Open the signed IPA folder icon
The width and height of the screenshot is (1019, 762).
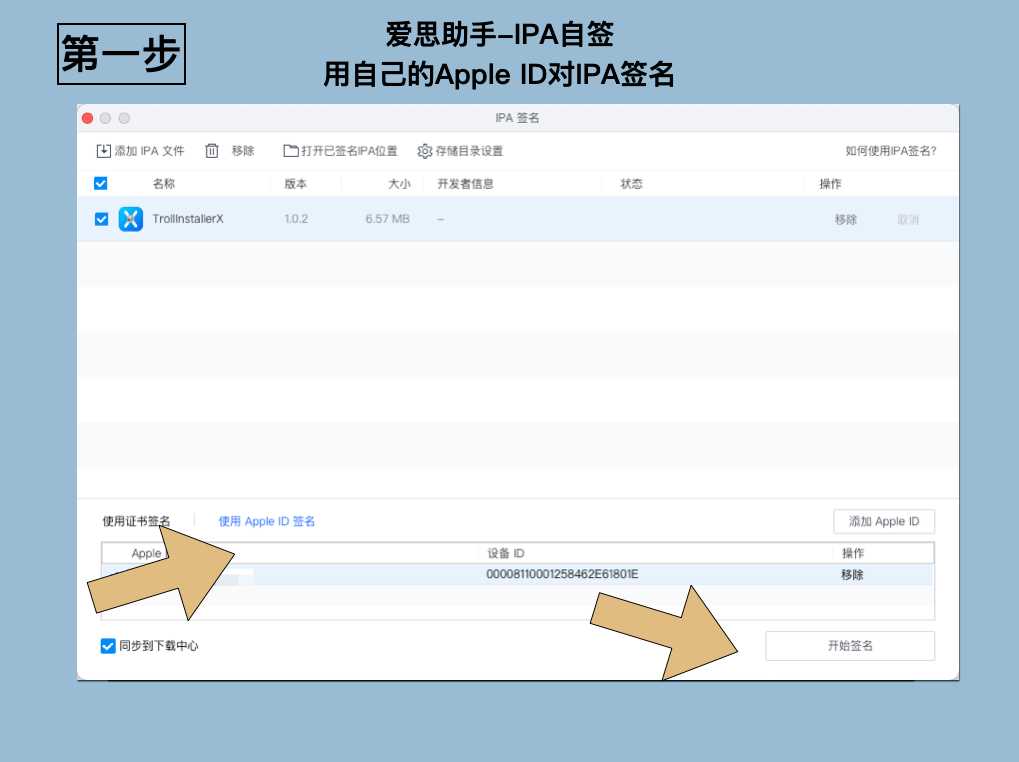[x=290, y=151]
